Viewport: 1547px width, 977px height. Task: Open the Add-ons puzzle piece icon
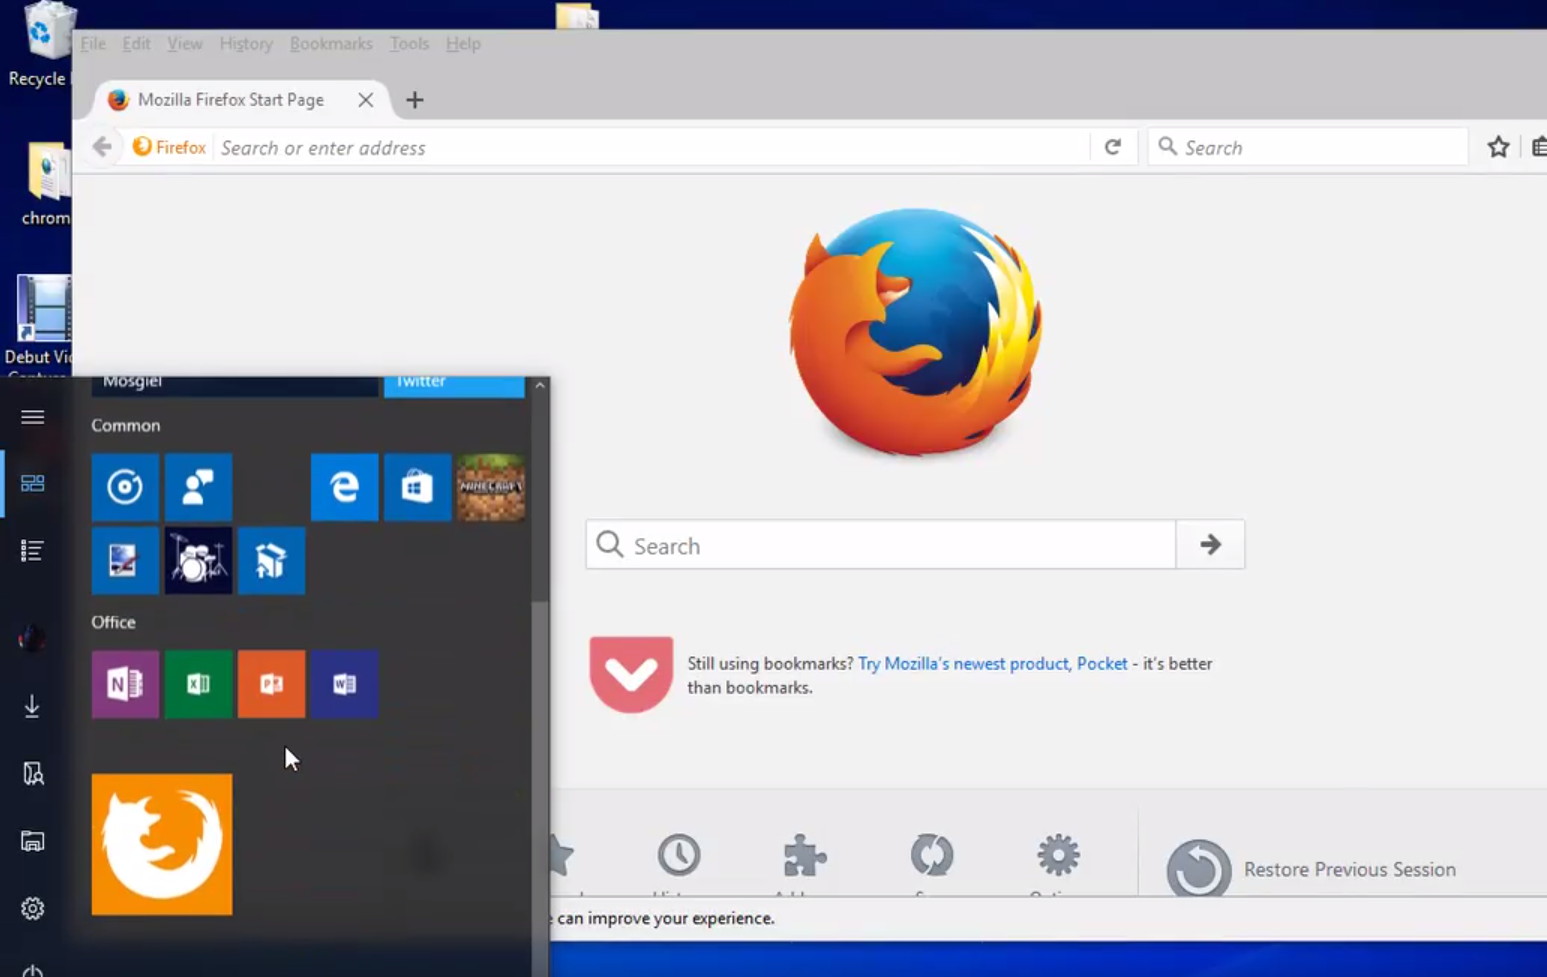[x=806, y=855]
